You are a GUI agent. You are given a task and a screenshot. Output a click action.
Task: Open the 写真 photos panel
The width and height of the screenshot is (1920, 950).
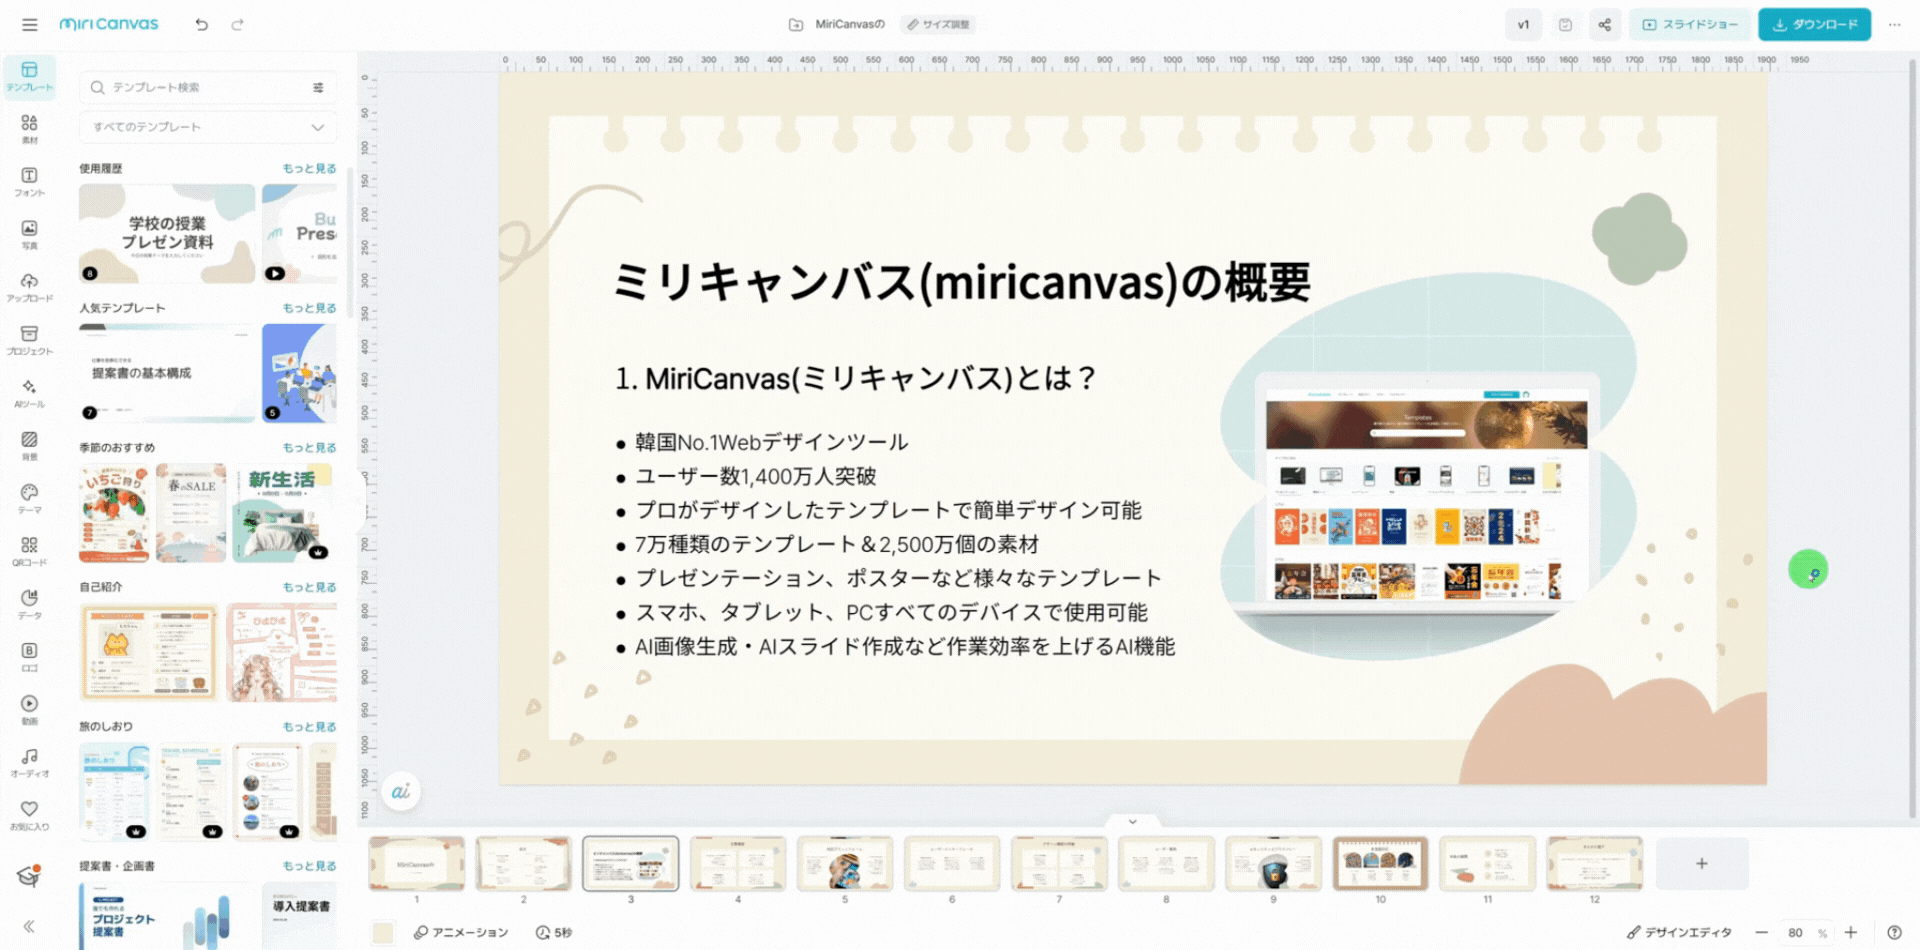pyautogui.click(x=29, y=235)
